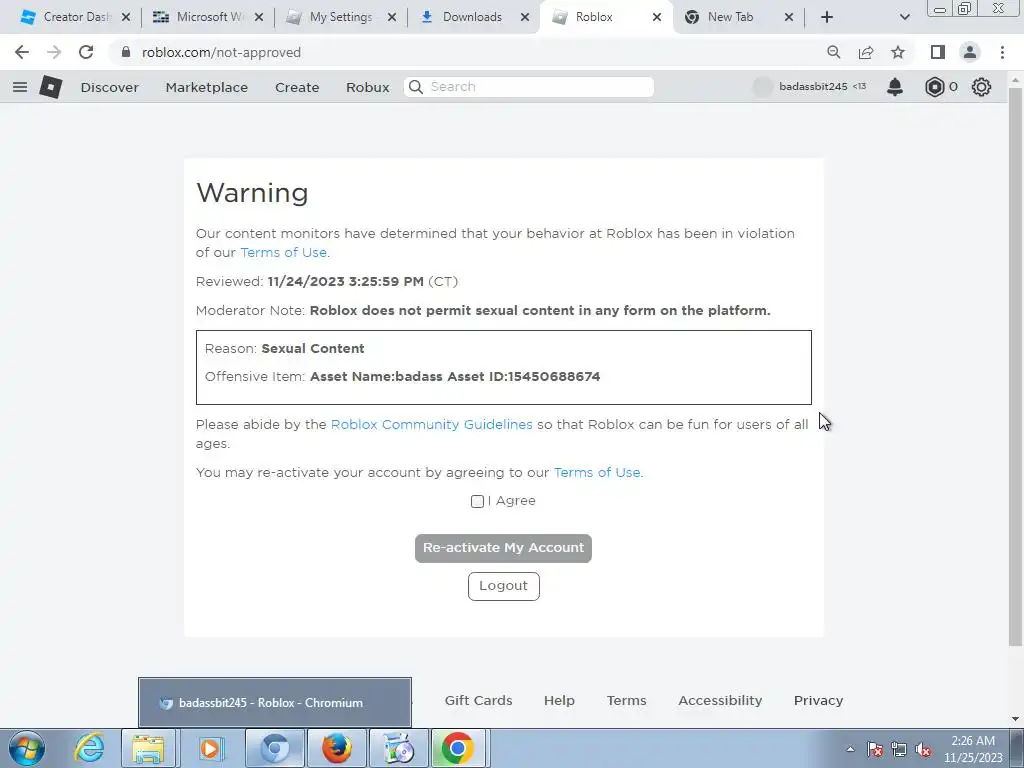Click the site lock icon

(126, 52)
